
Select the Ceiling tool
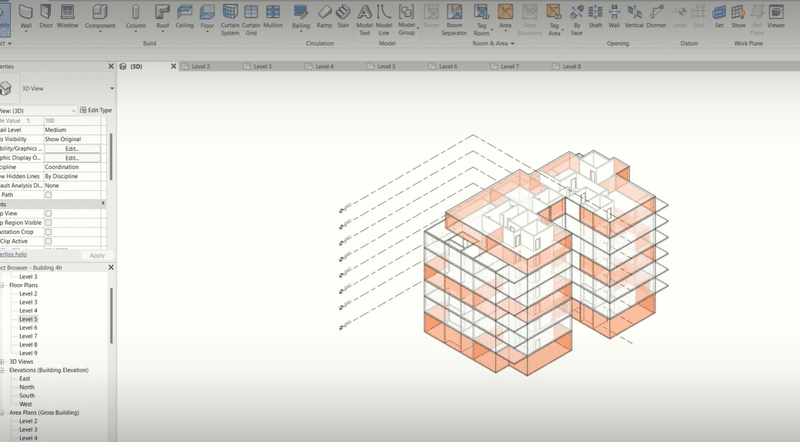[185, 16]
